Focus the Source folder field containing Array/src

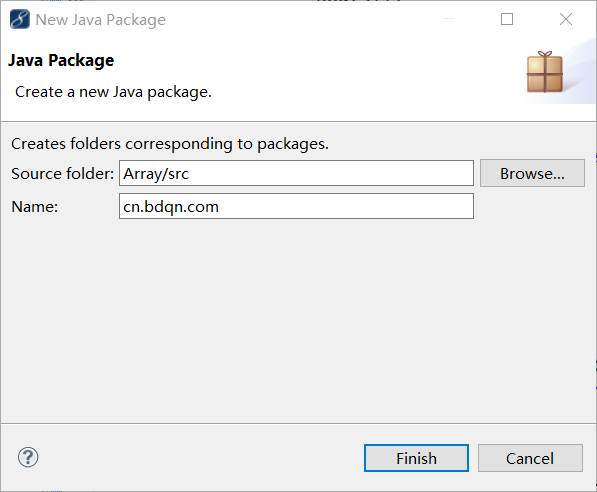coord(296,173)
